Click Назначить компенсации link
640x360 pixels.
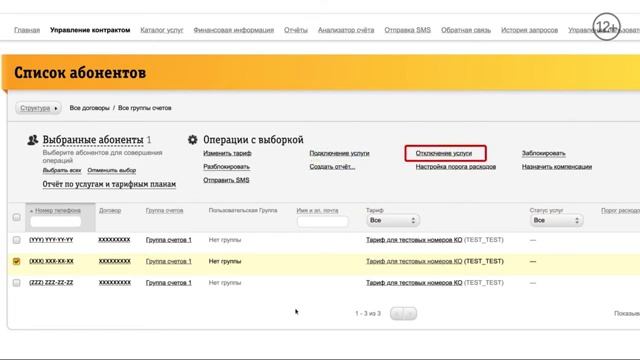tap(557, 167)
